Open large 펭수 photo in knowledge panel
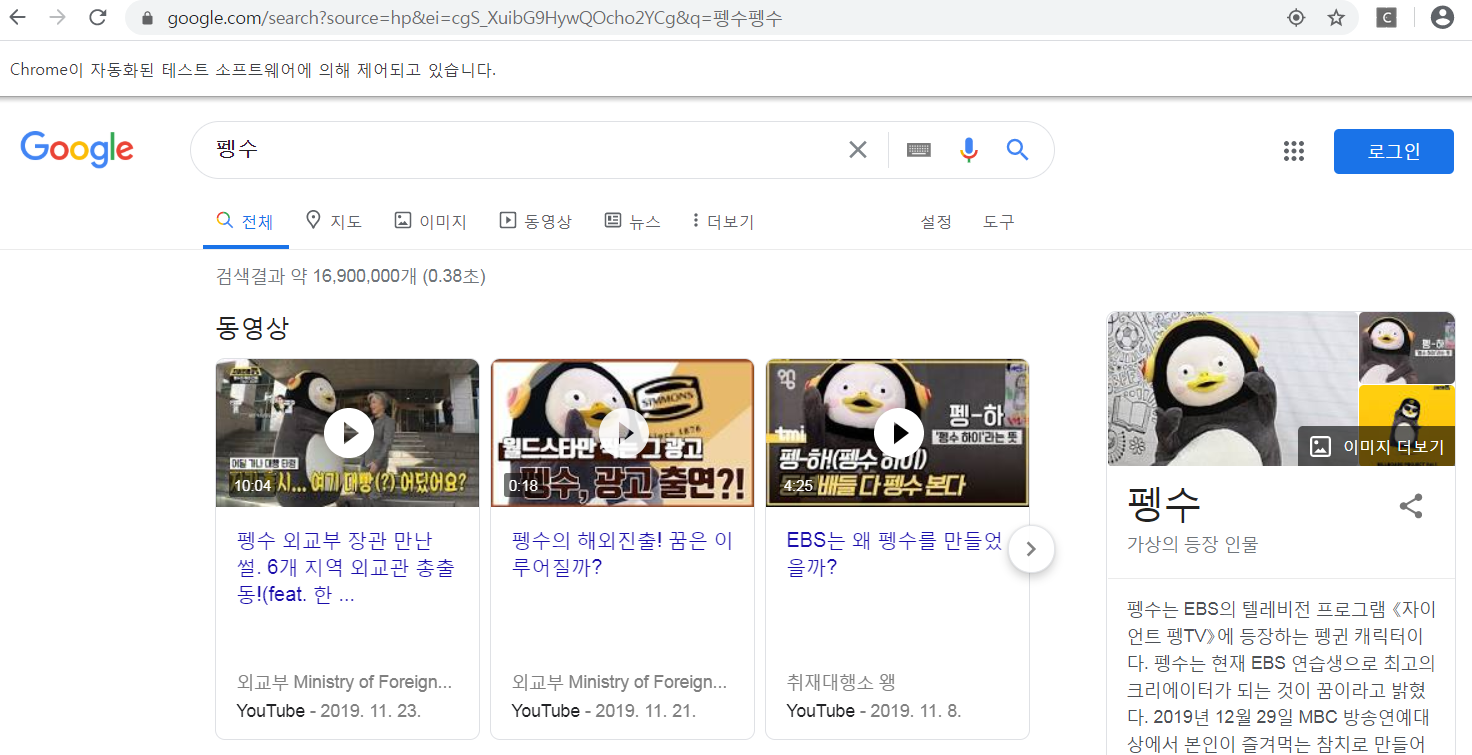Screen dimensions: 1472x755 (x=1232, y=389)
